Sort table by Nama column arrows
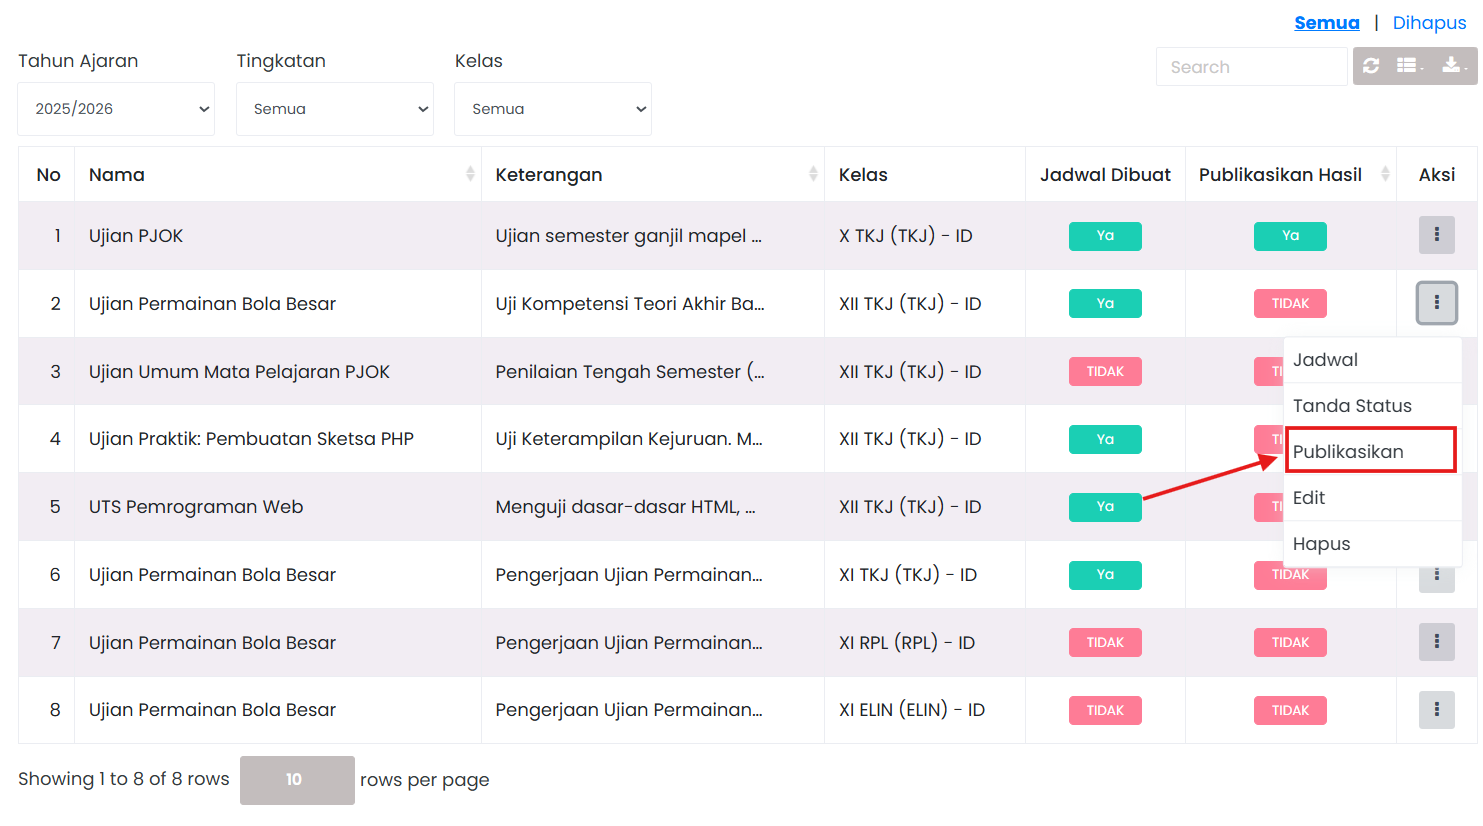 point(469,175)
